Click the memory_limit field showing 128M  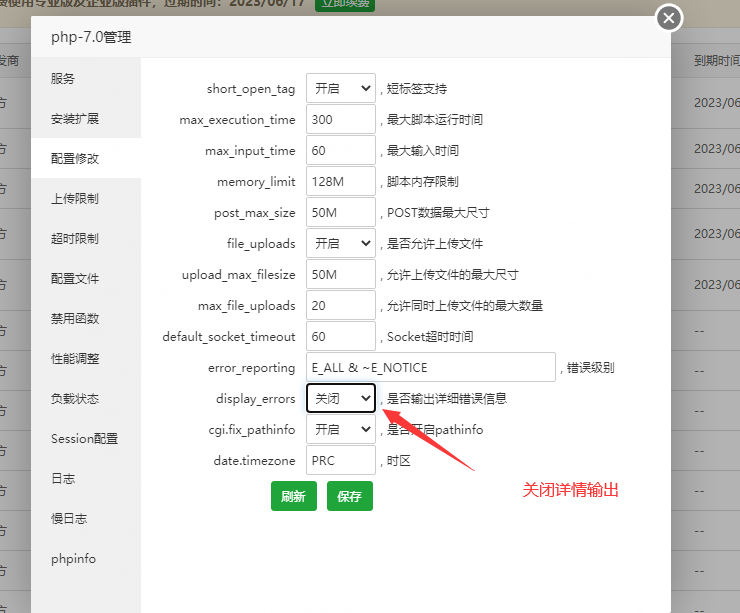(x=341, y=181)
